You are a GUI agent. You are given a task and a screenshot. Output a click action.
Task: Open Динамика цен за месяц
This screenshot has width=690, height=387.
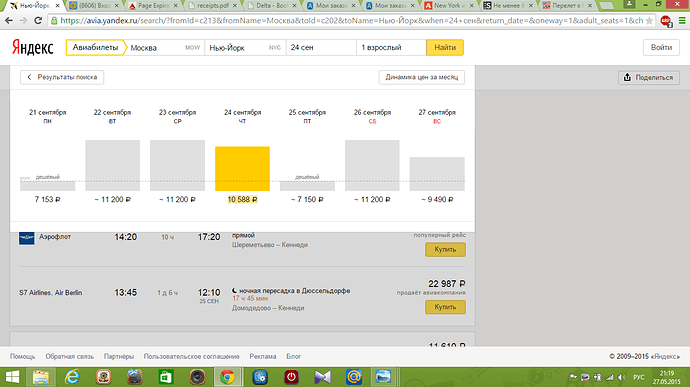click(422, 77)
